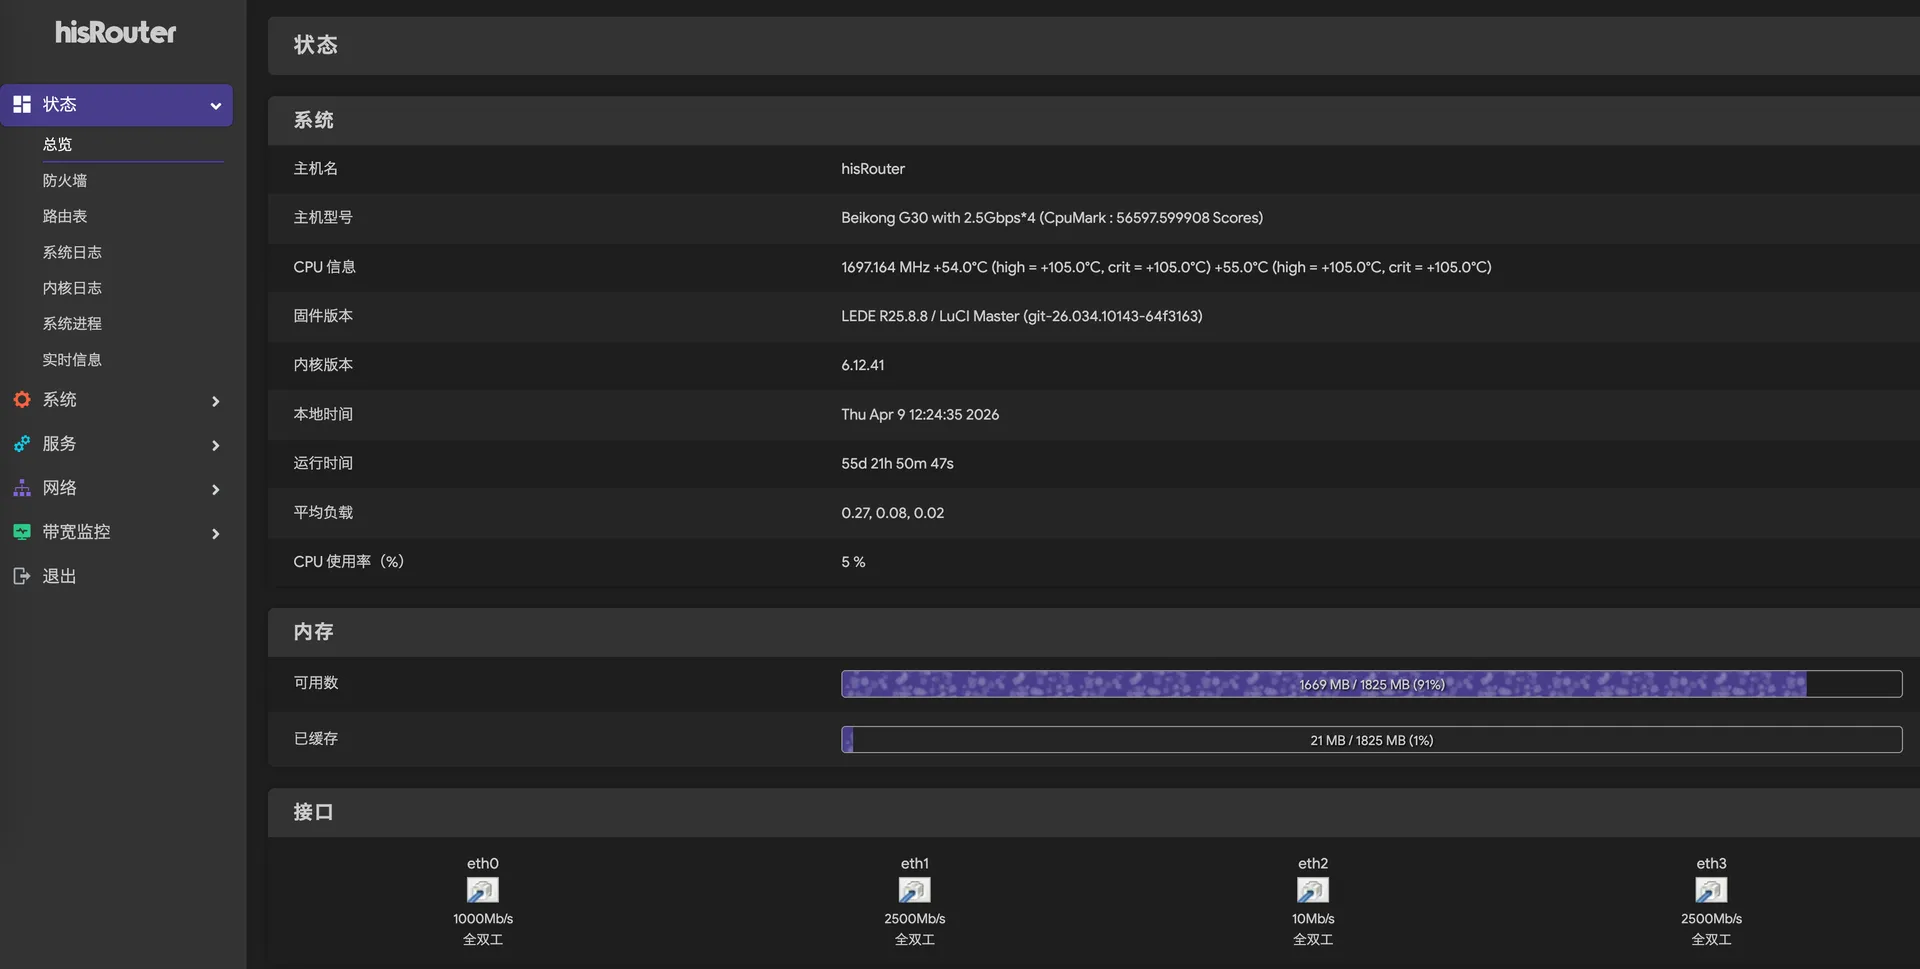Click the System gear icon
The image size is (1920, 969).
coord(21,400)
